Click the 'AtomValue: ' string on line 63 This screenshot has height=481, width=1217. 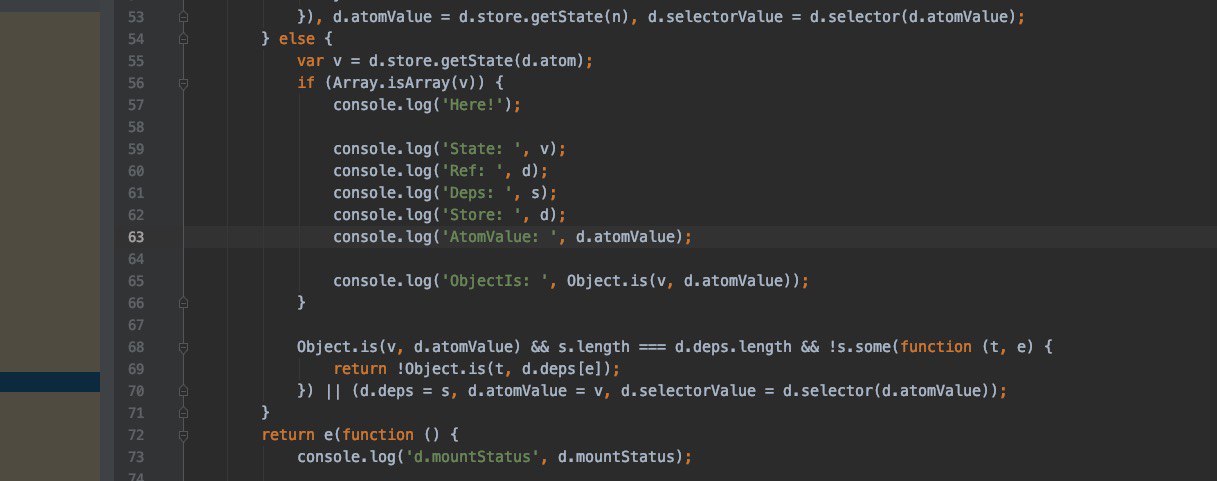click(499, 237)
